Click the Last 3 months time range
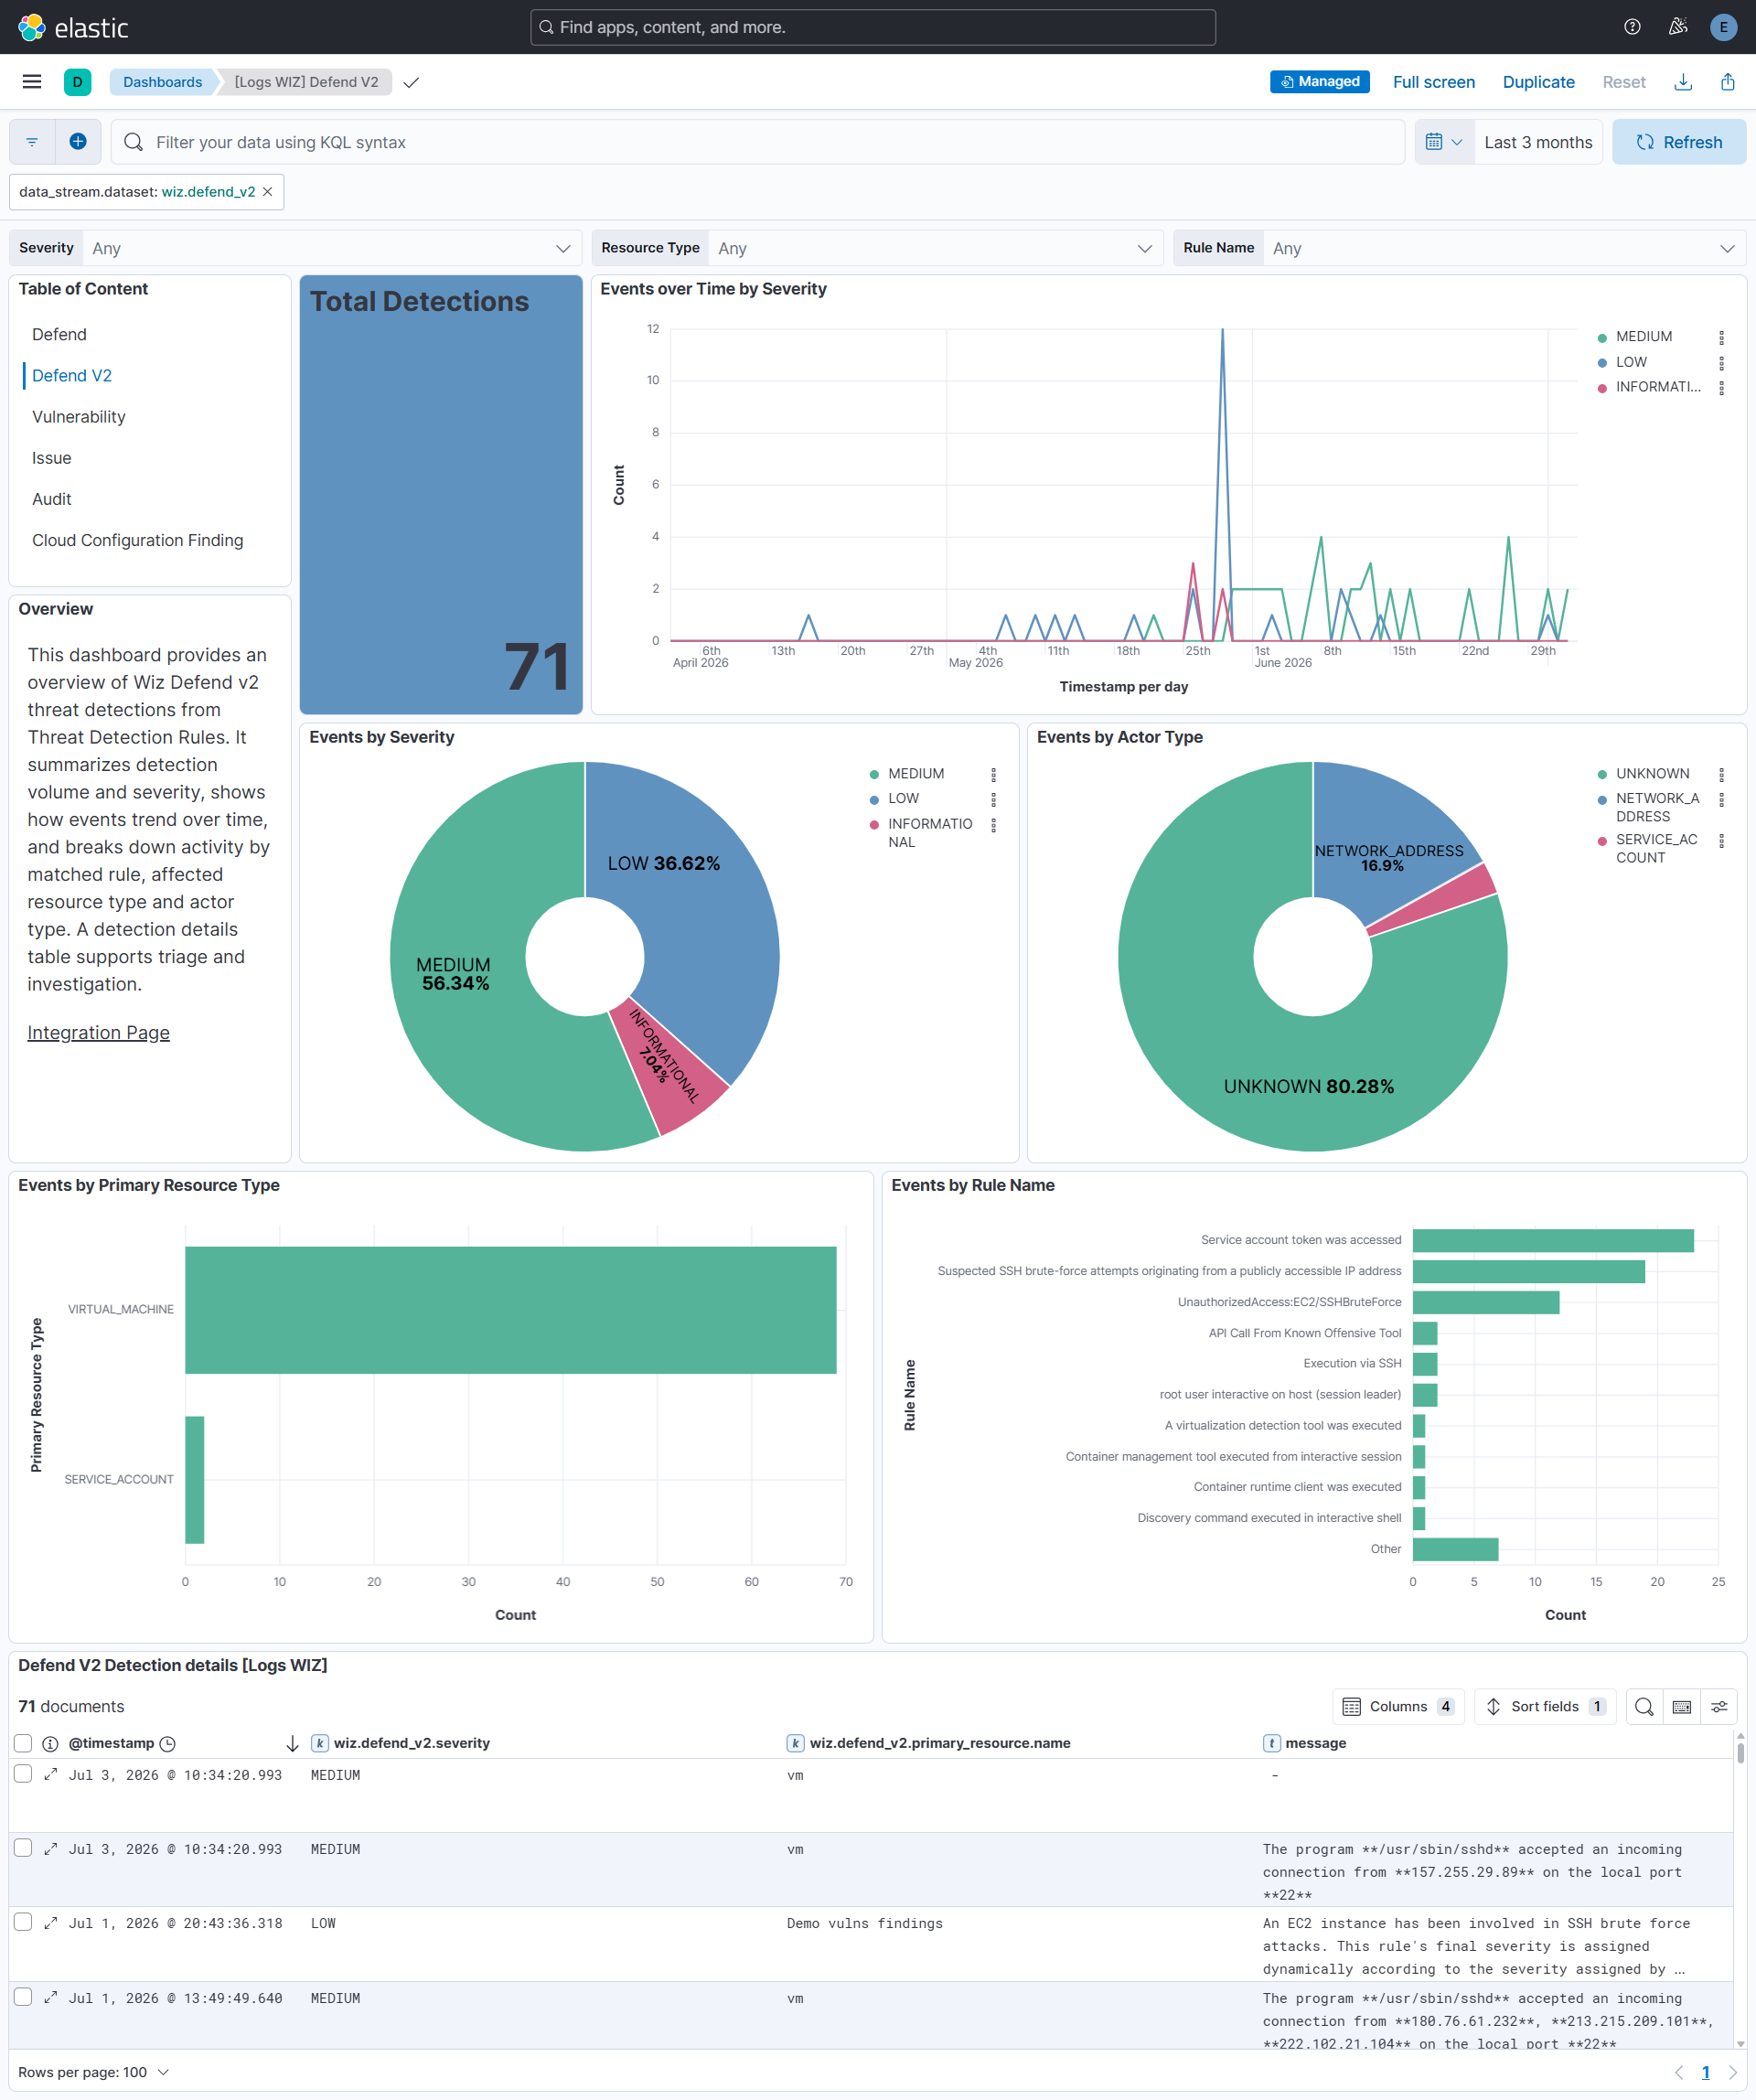 coord(1538,142)
